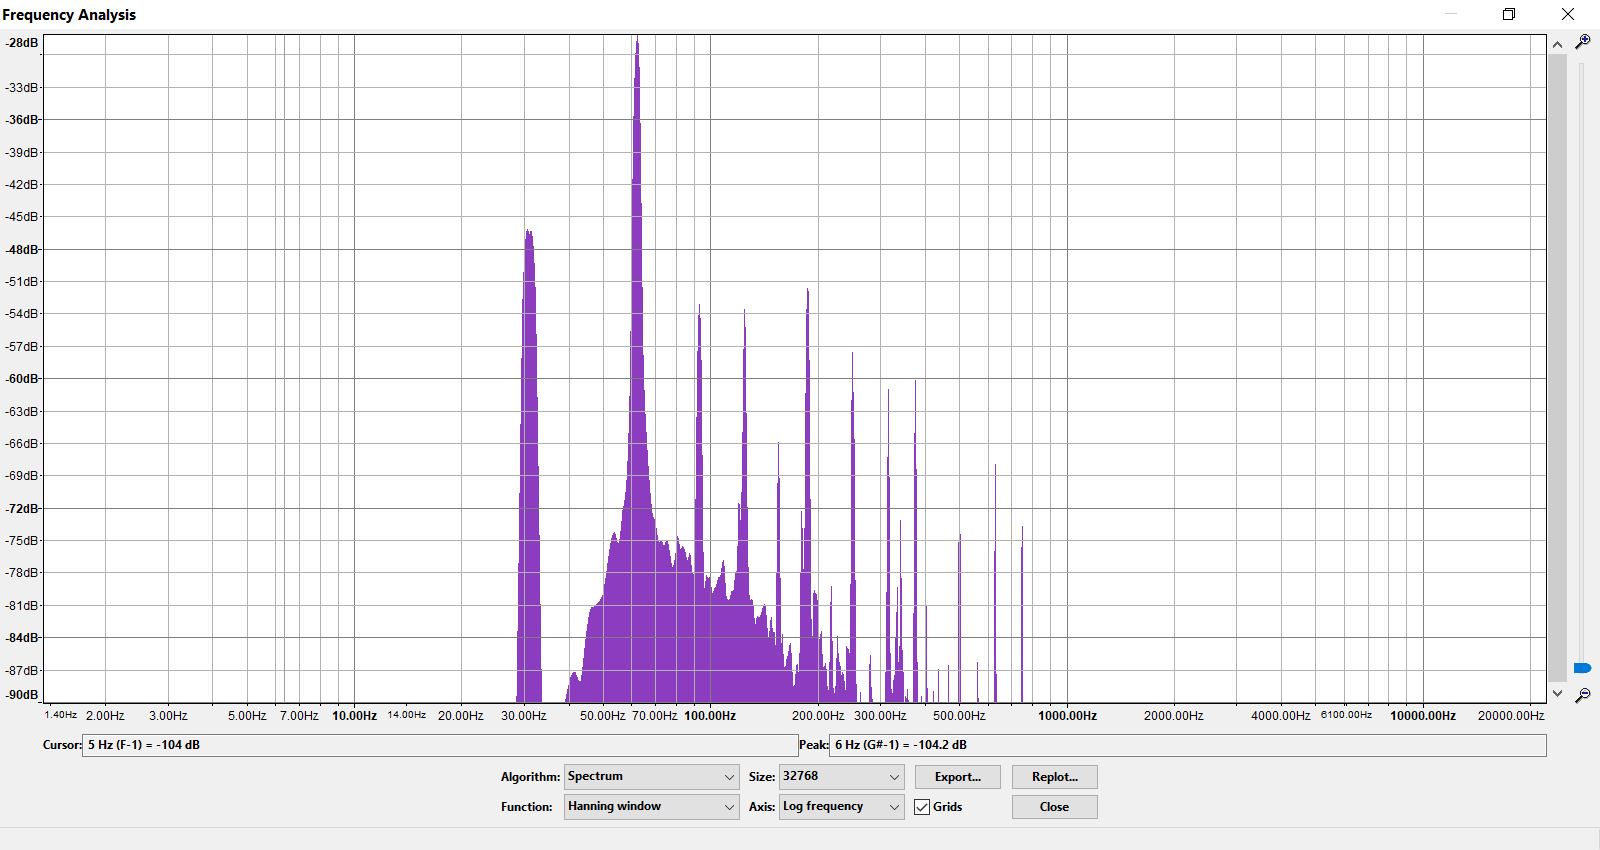This screenshot has height=850, width=1600.
Task: Click the Close button
Action: pyautogui.click(x=1054, y=807)
